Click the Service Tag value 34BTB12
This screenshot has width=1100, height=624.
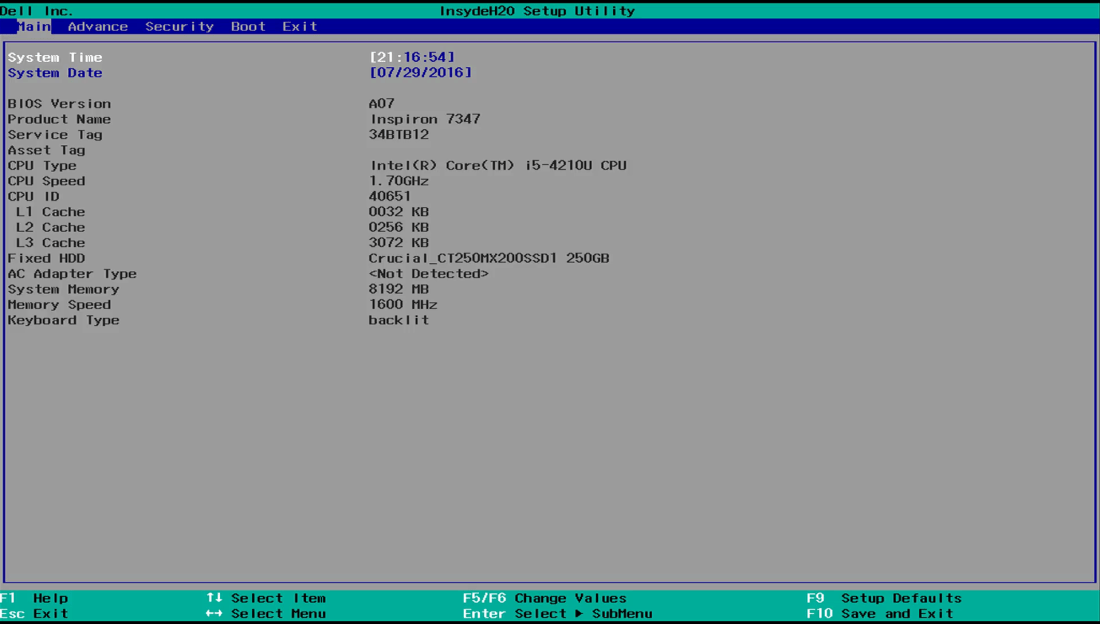[399, 135]
